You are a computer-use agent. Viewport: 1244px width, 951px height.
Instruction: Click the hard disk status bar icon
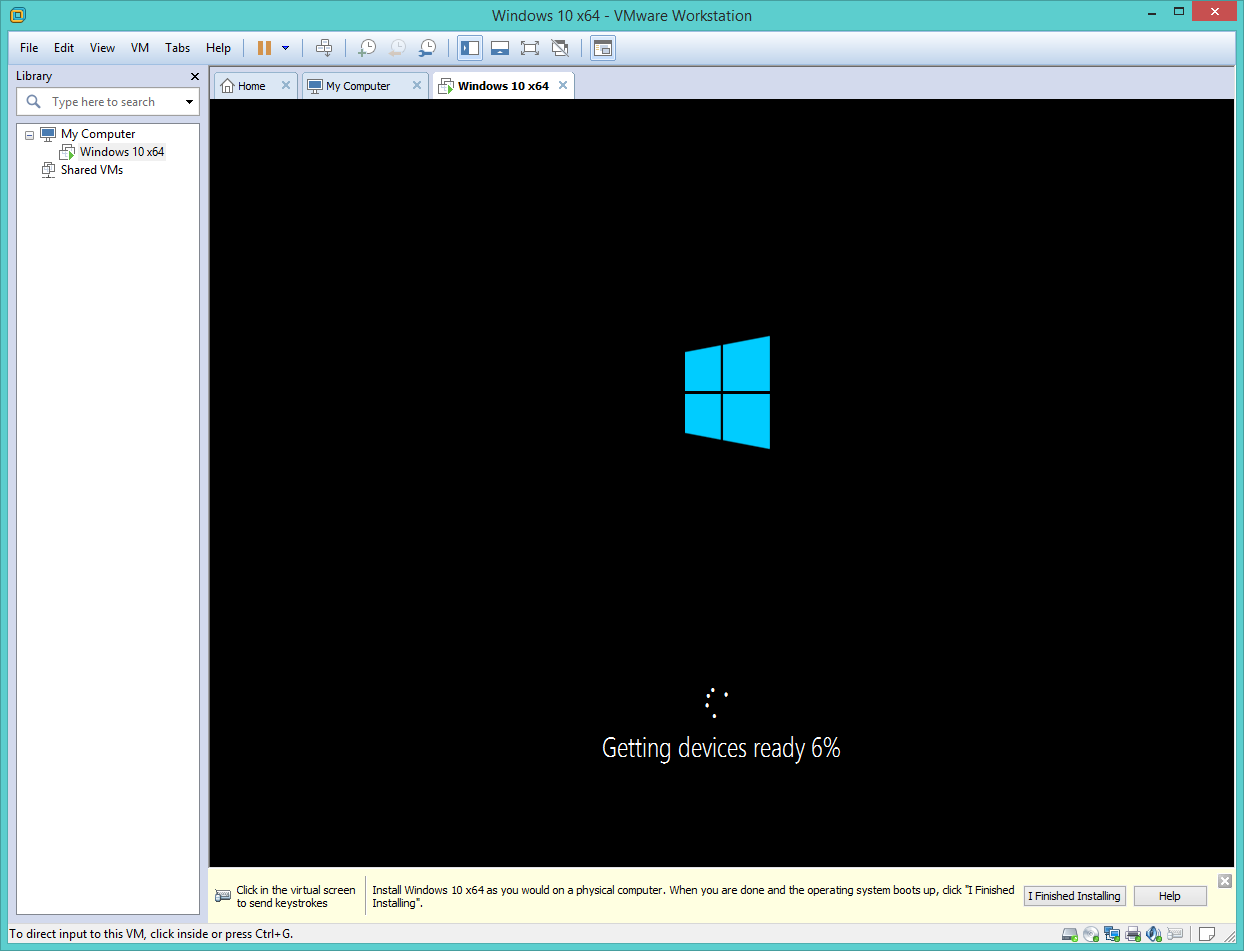1070,935
